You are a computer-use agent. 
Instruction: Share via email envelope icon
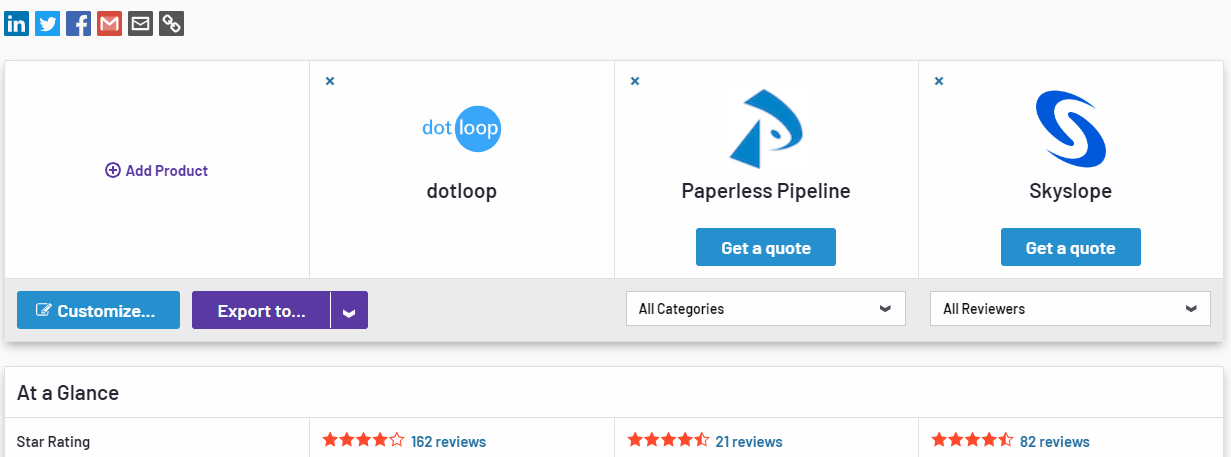pyautogui.click(x=140, y=23)
